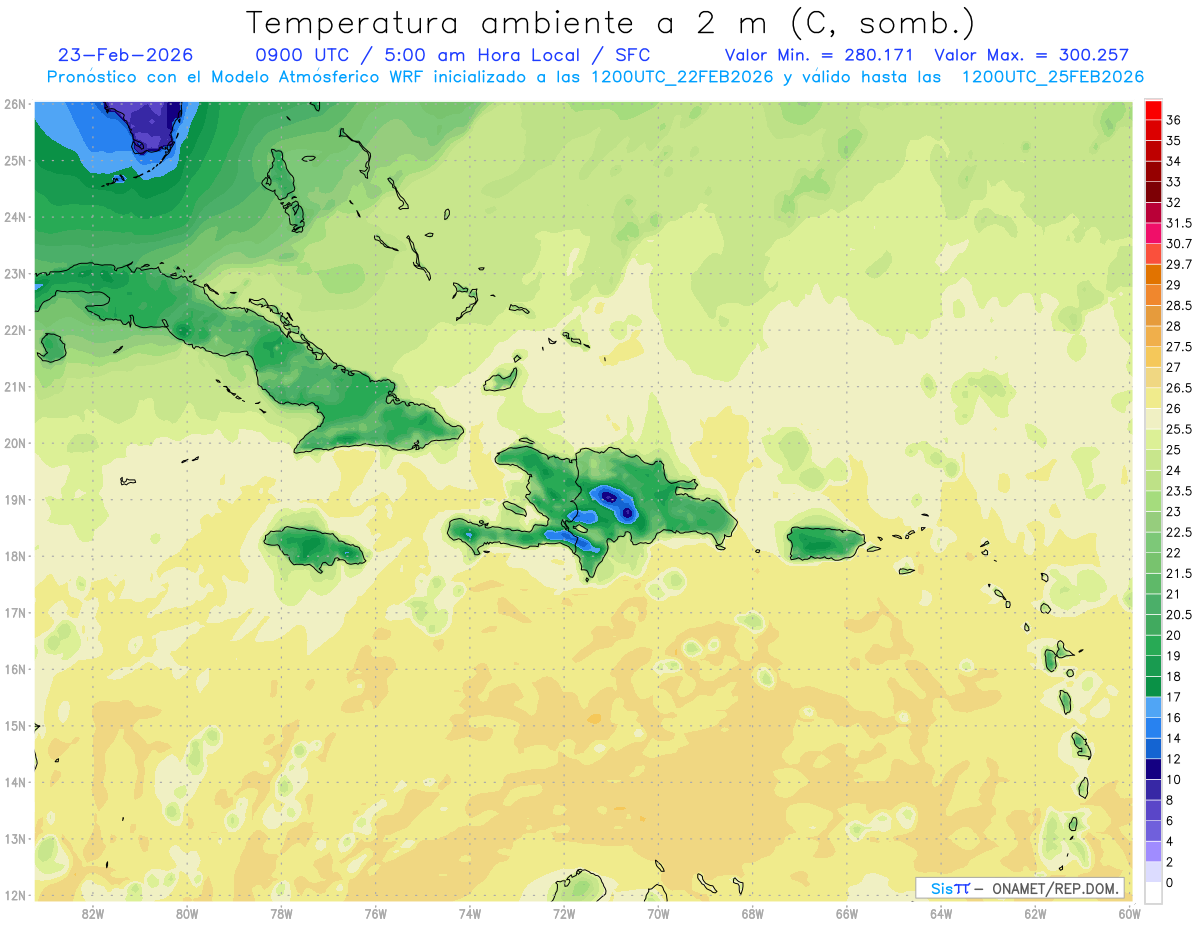Click the 23N latitude axis label
Viewport: 1200px width, 927px height.
click(14, 273)
